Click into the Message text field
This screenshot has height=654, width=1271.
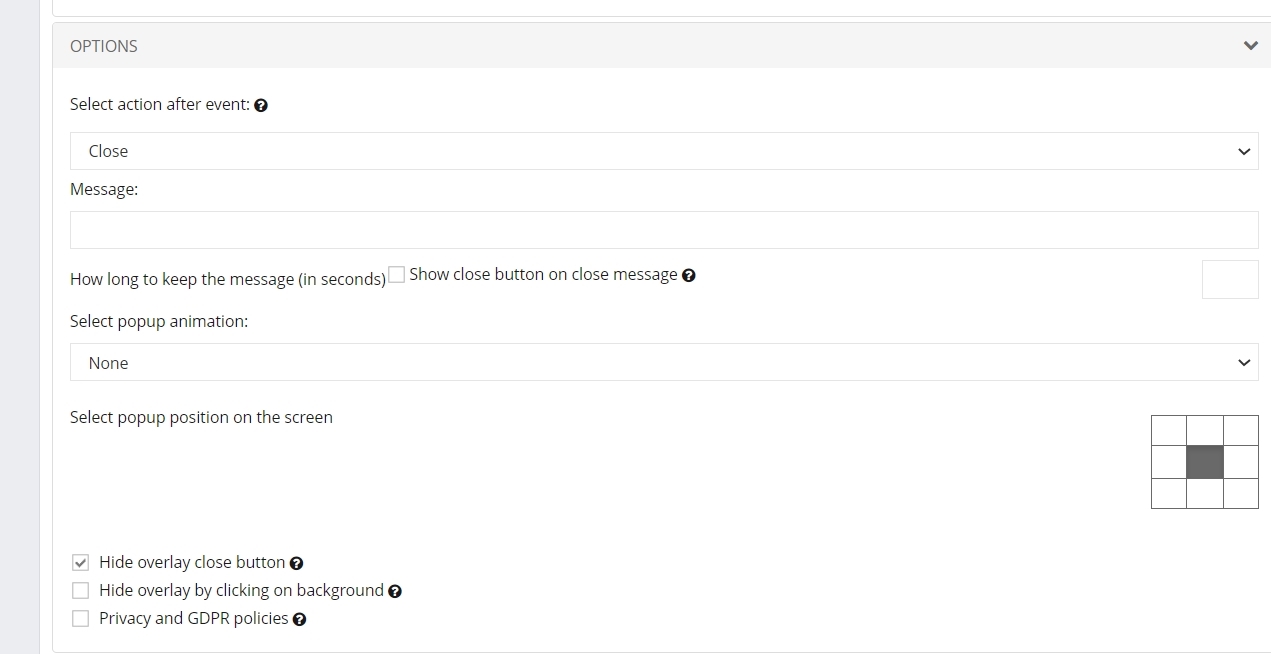(x=663, y=230)
